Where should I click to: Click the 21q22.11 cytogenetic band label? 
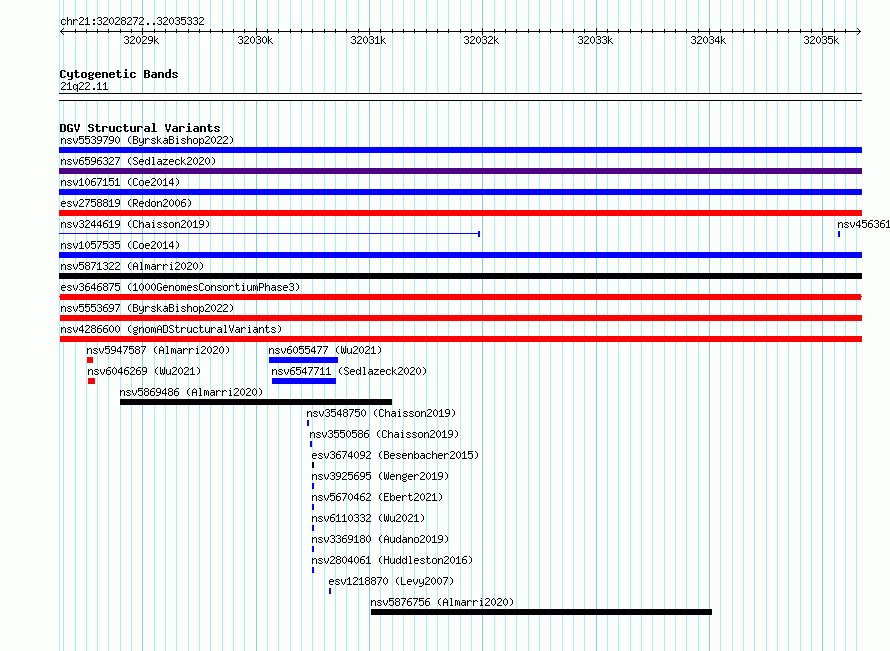click(x=84, y=86)
